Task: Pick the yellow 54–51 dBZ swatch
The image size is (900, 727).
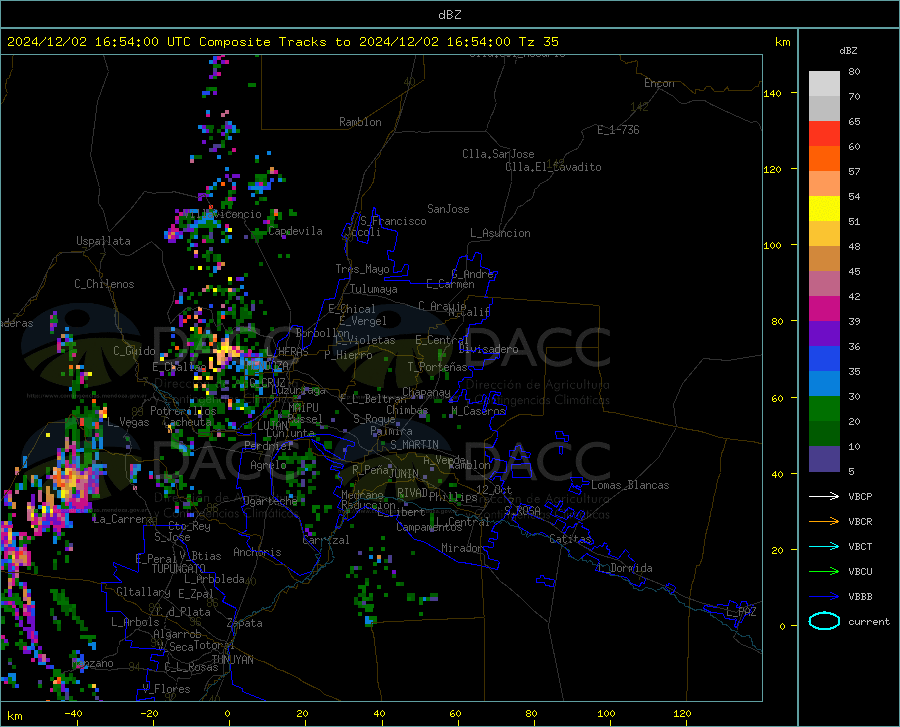Action: [824, 209]
